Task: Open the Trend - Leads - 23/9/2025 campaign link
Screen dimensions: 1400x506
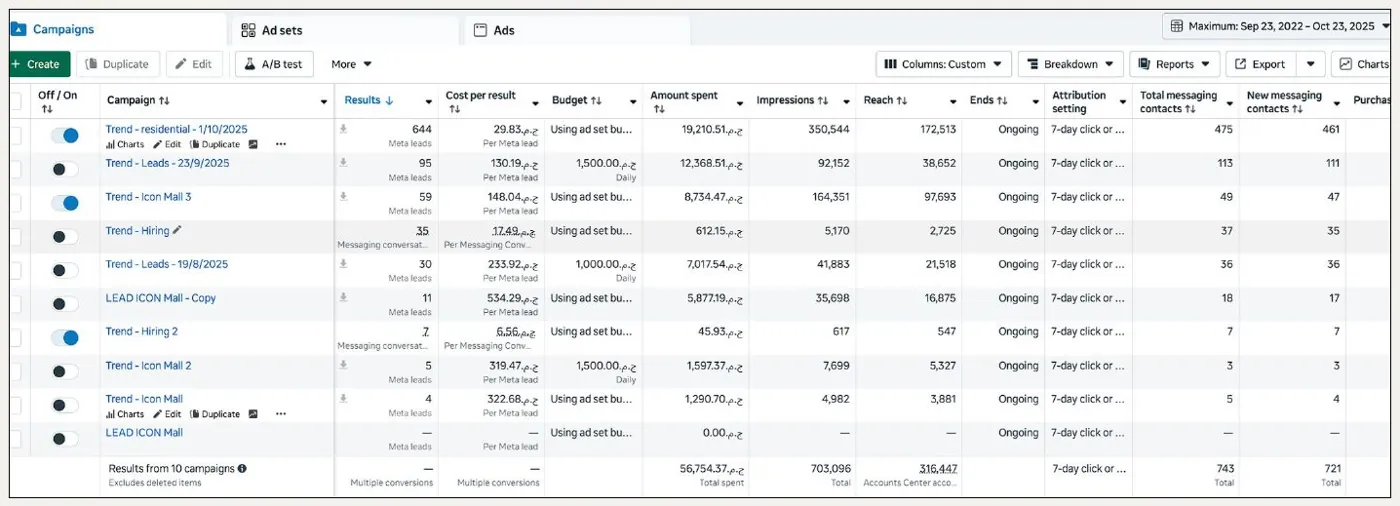Action: pos(167,163)
